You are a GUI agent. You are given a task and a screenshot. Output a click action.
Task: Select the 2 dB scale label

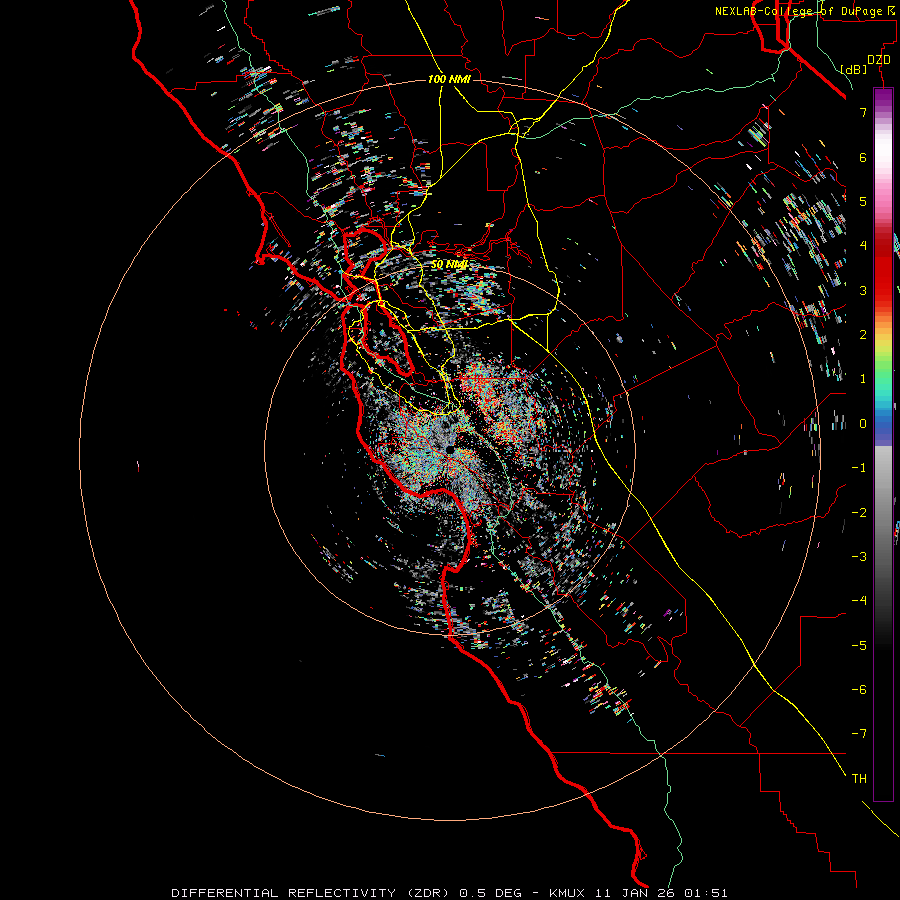point(863,335)
